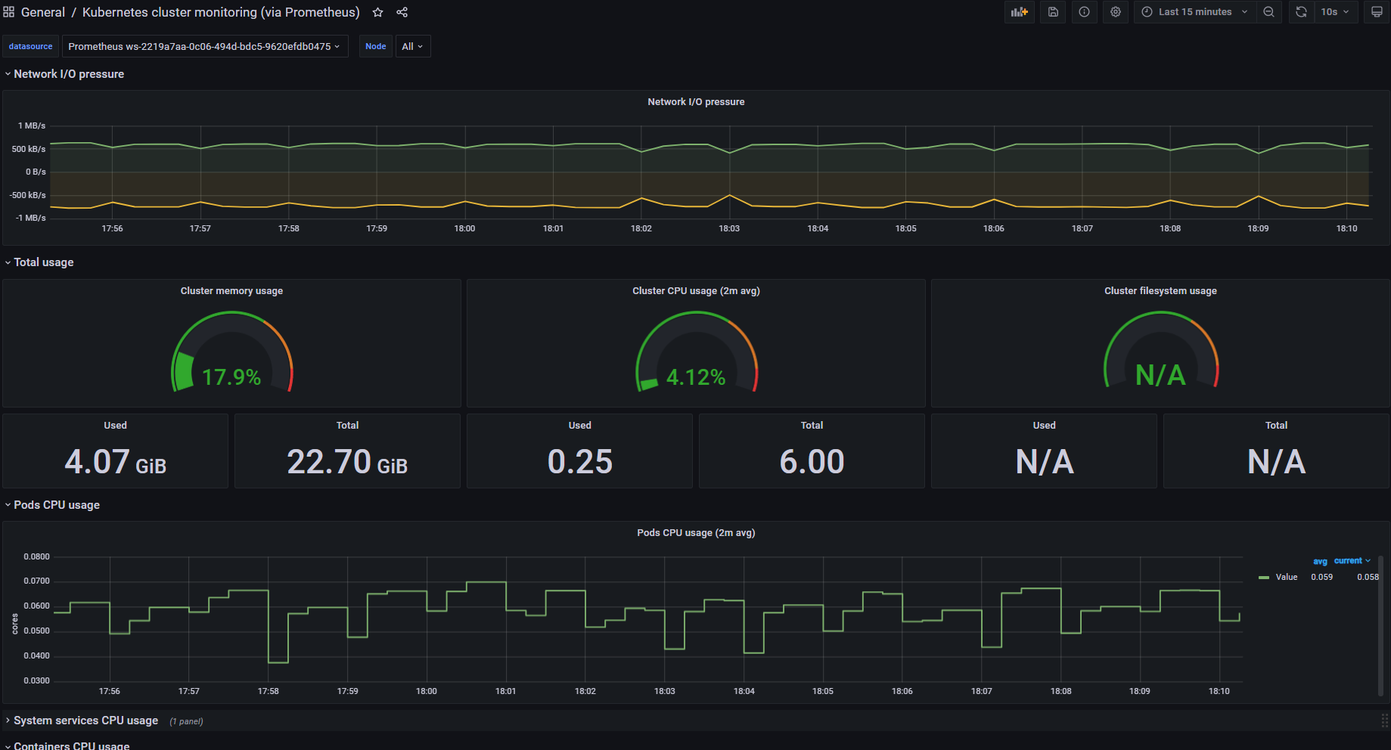This screenshot has height=750, width=1391.
Task: Open dashboard settings gear icon
Action: pos(1116,12)
